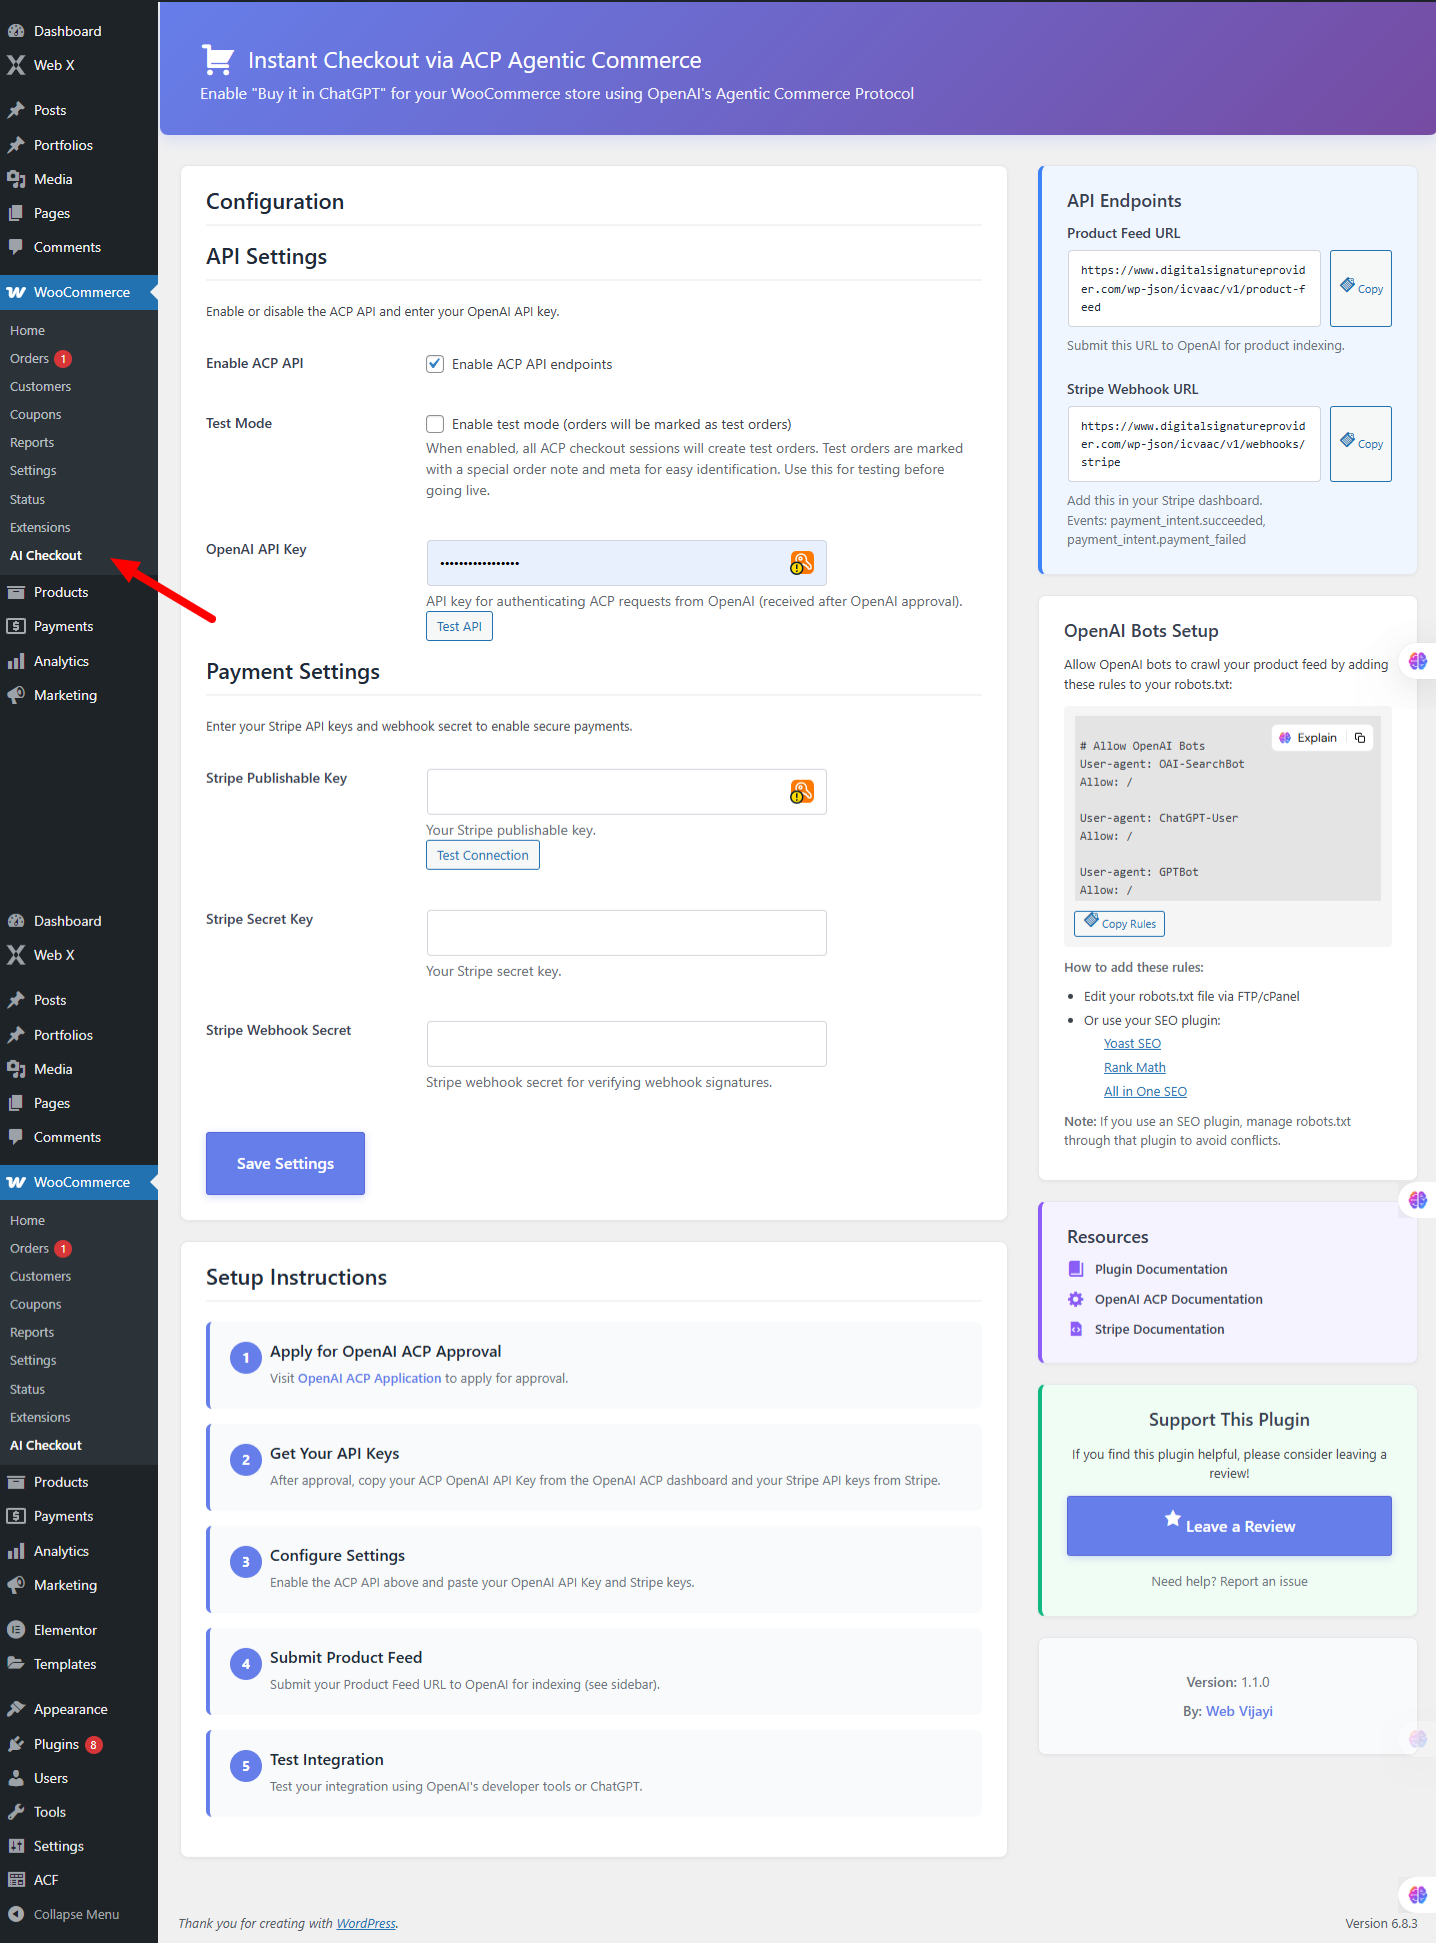The width and height of the screenshot is (1436, 1943).
Task: Follow the WordPress footer link
Action: (x=366, y=1923)
